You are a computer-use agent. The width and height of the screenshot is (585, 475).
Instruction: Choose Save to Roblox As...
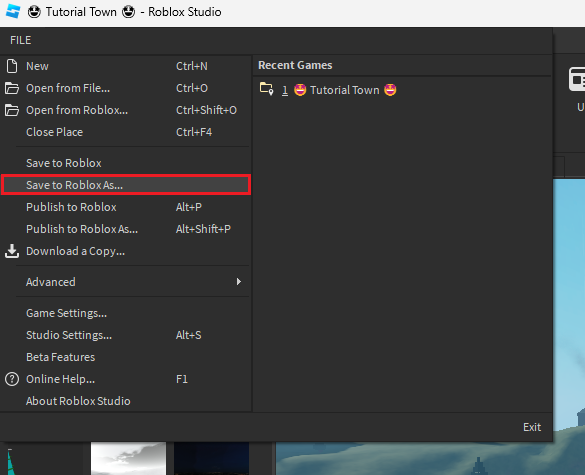126,185
